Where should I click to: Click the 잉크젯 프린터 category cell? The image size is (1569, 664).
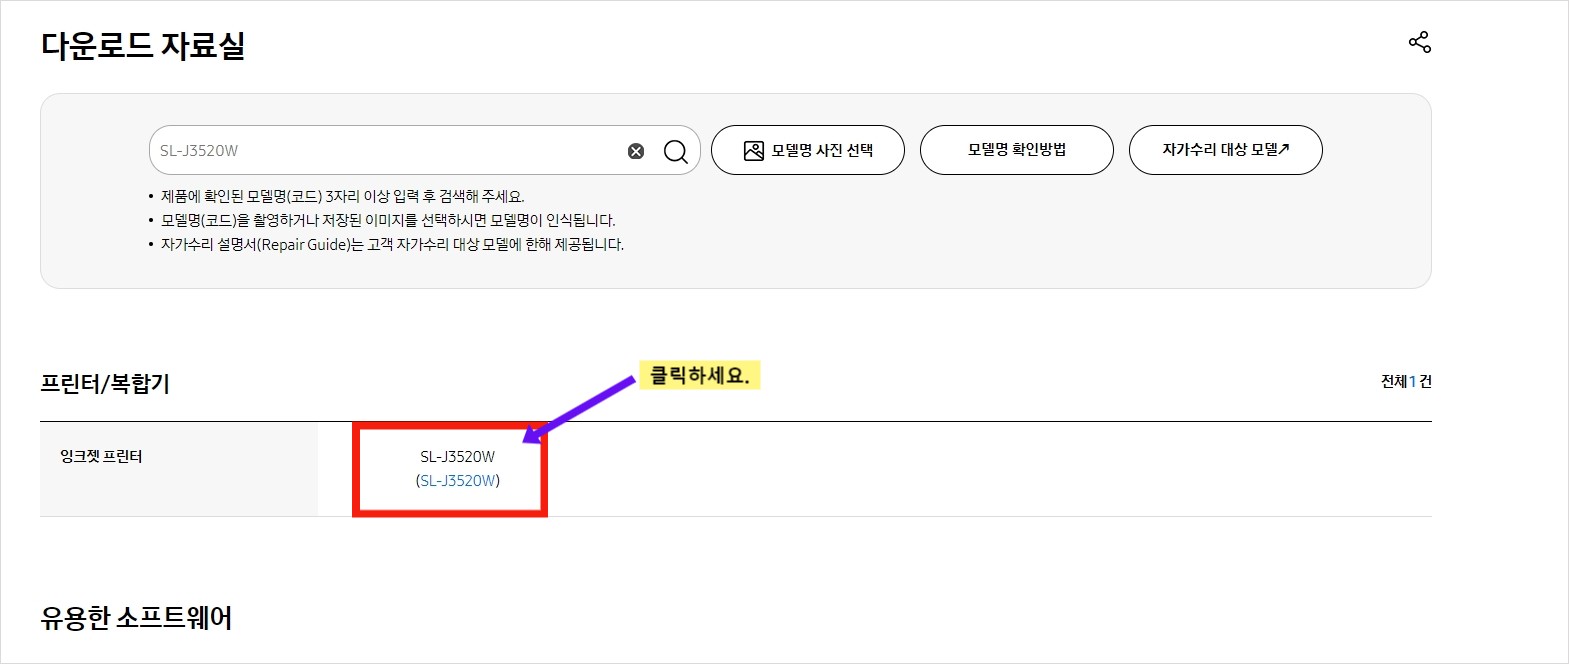click(179, 469)
